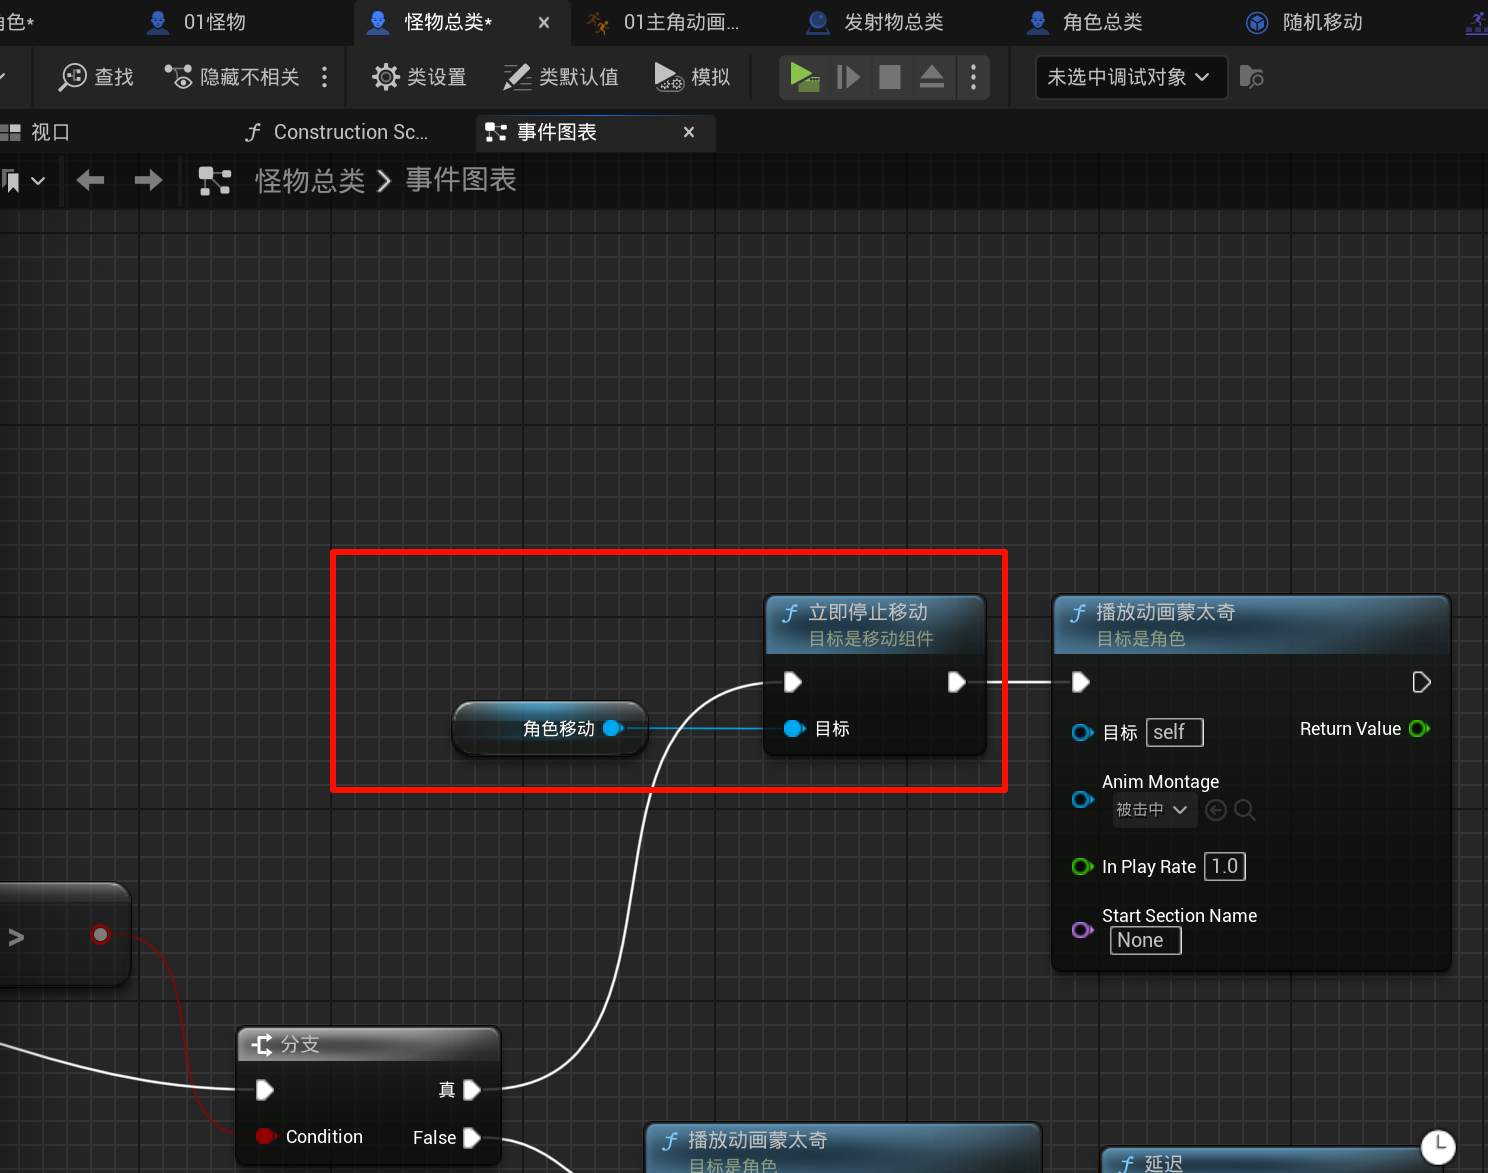1488x1173 pixels.
Task: Switch to the 发射物总类 tab
Action: (893, 22)
